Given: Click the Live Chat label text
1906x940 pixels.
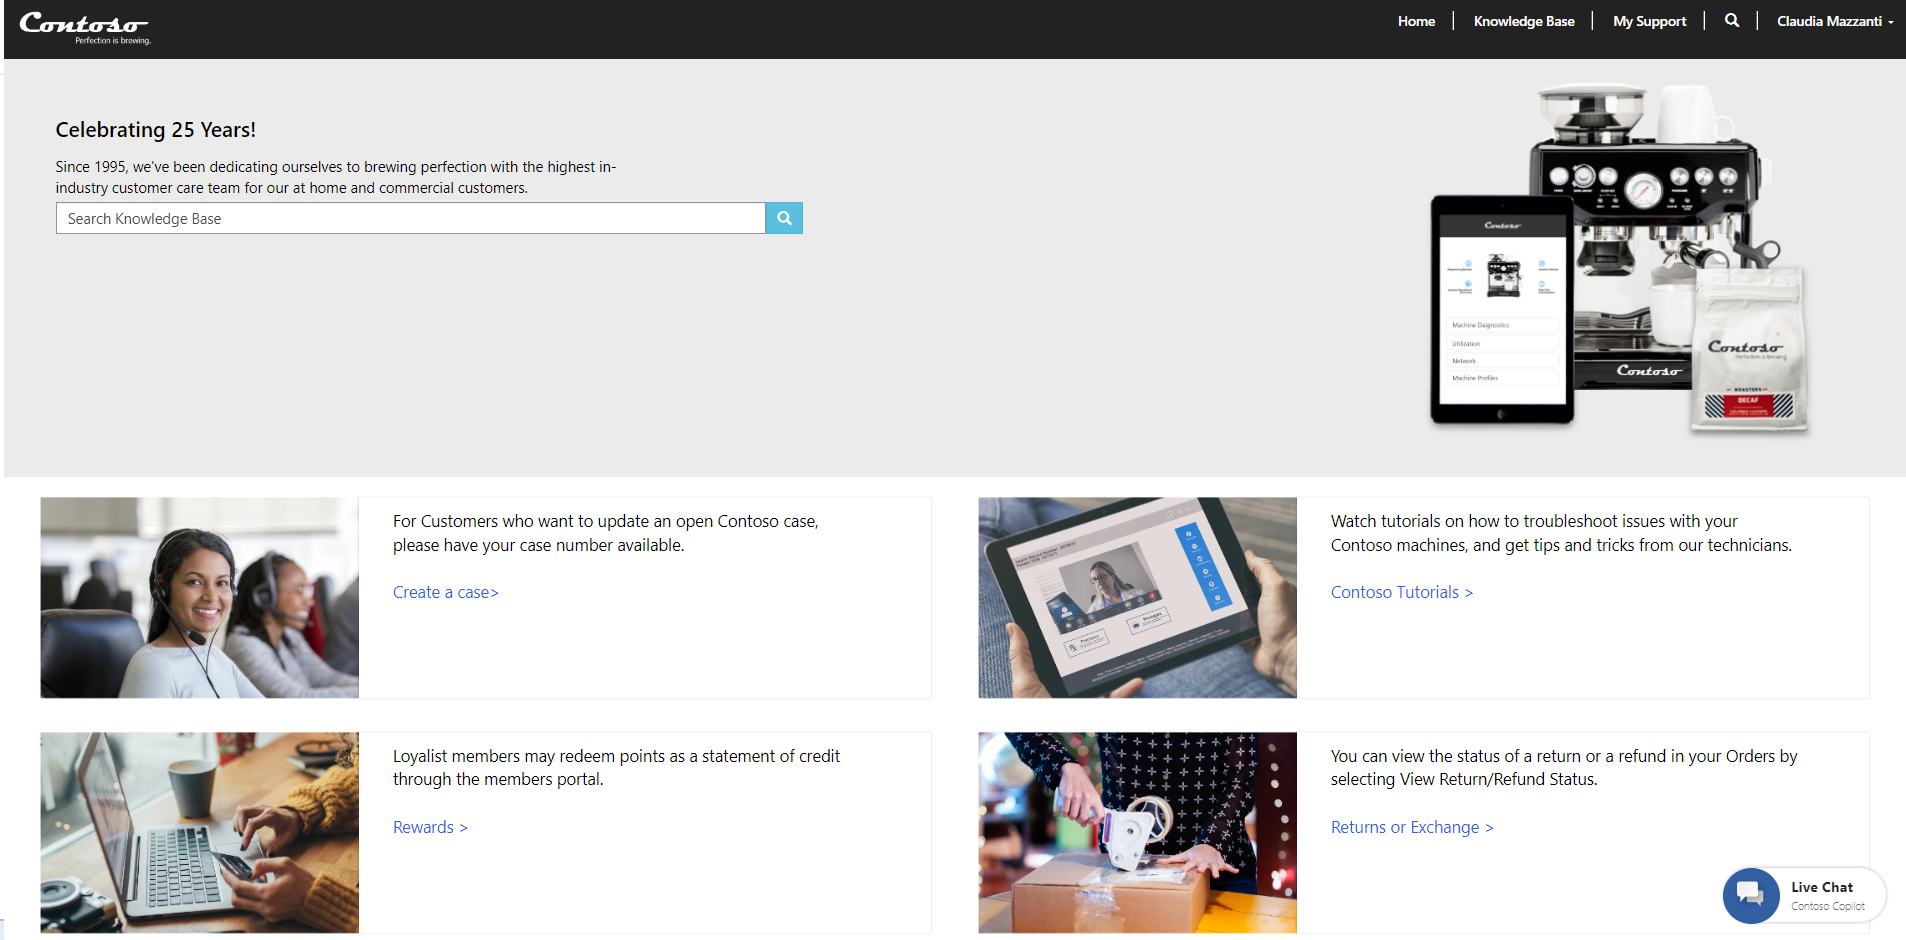Looking at the screenshot, I should tap(1821, 886).
